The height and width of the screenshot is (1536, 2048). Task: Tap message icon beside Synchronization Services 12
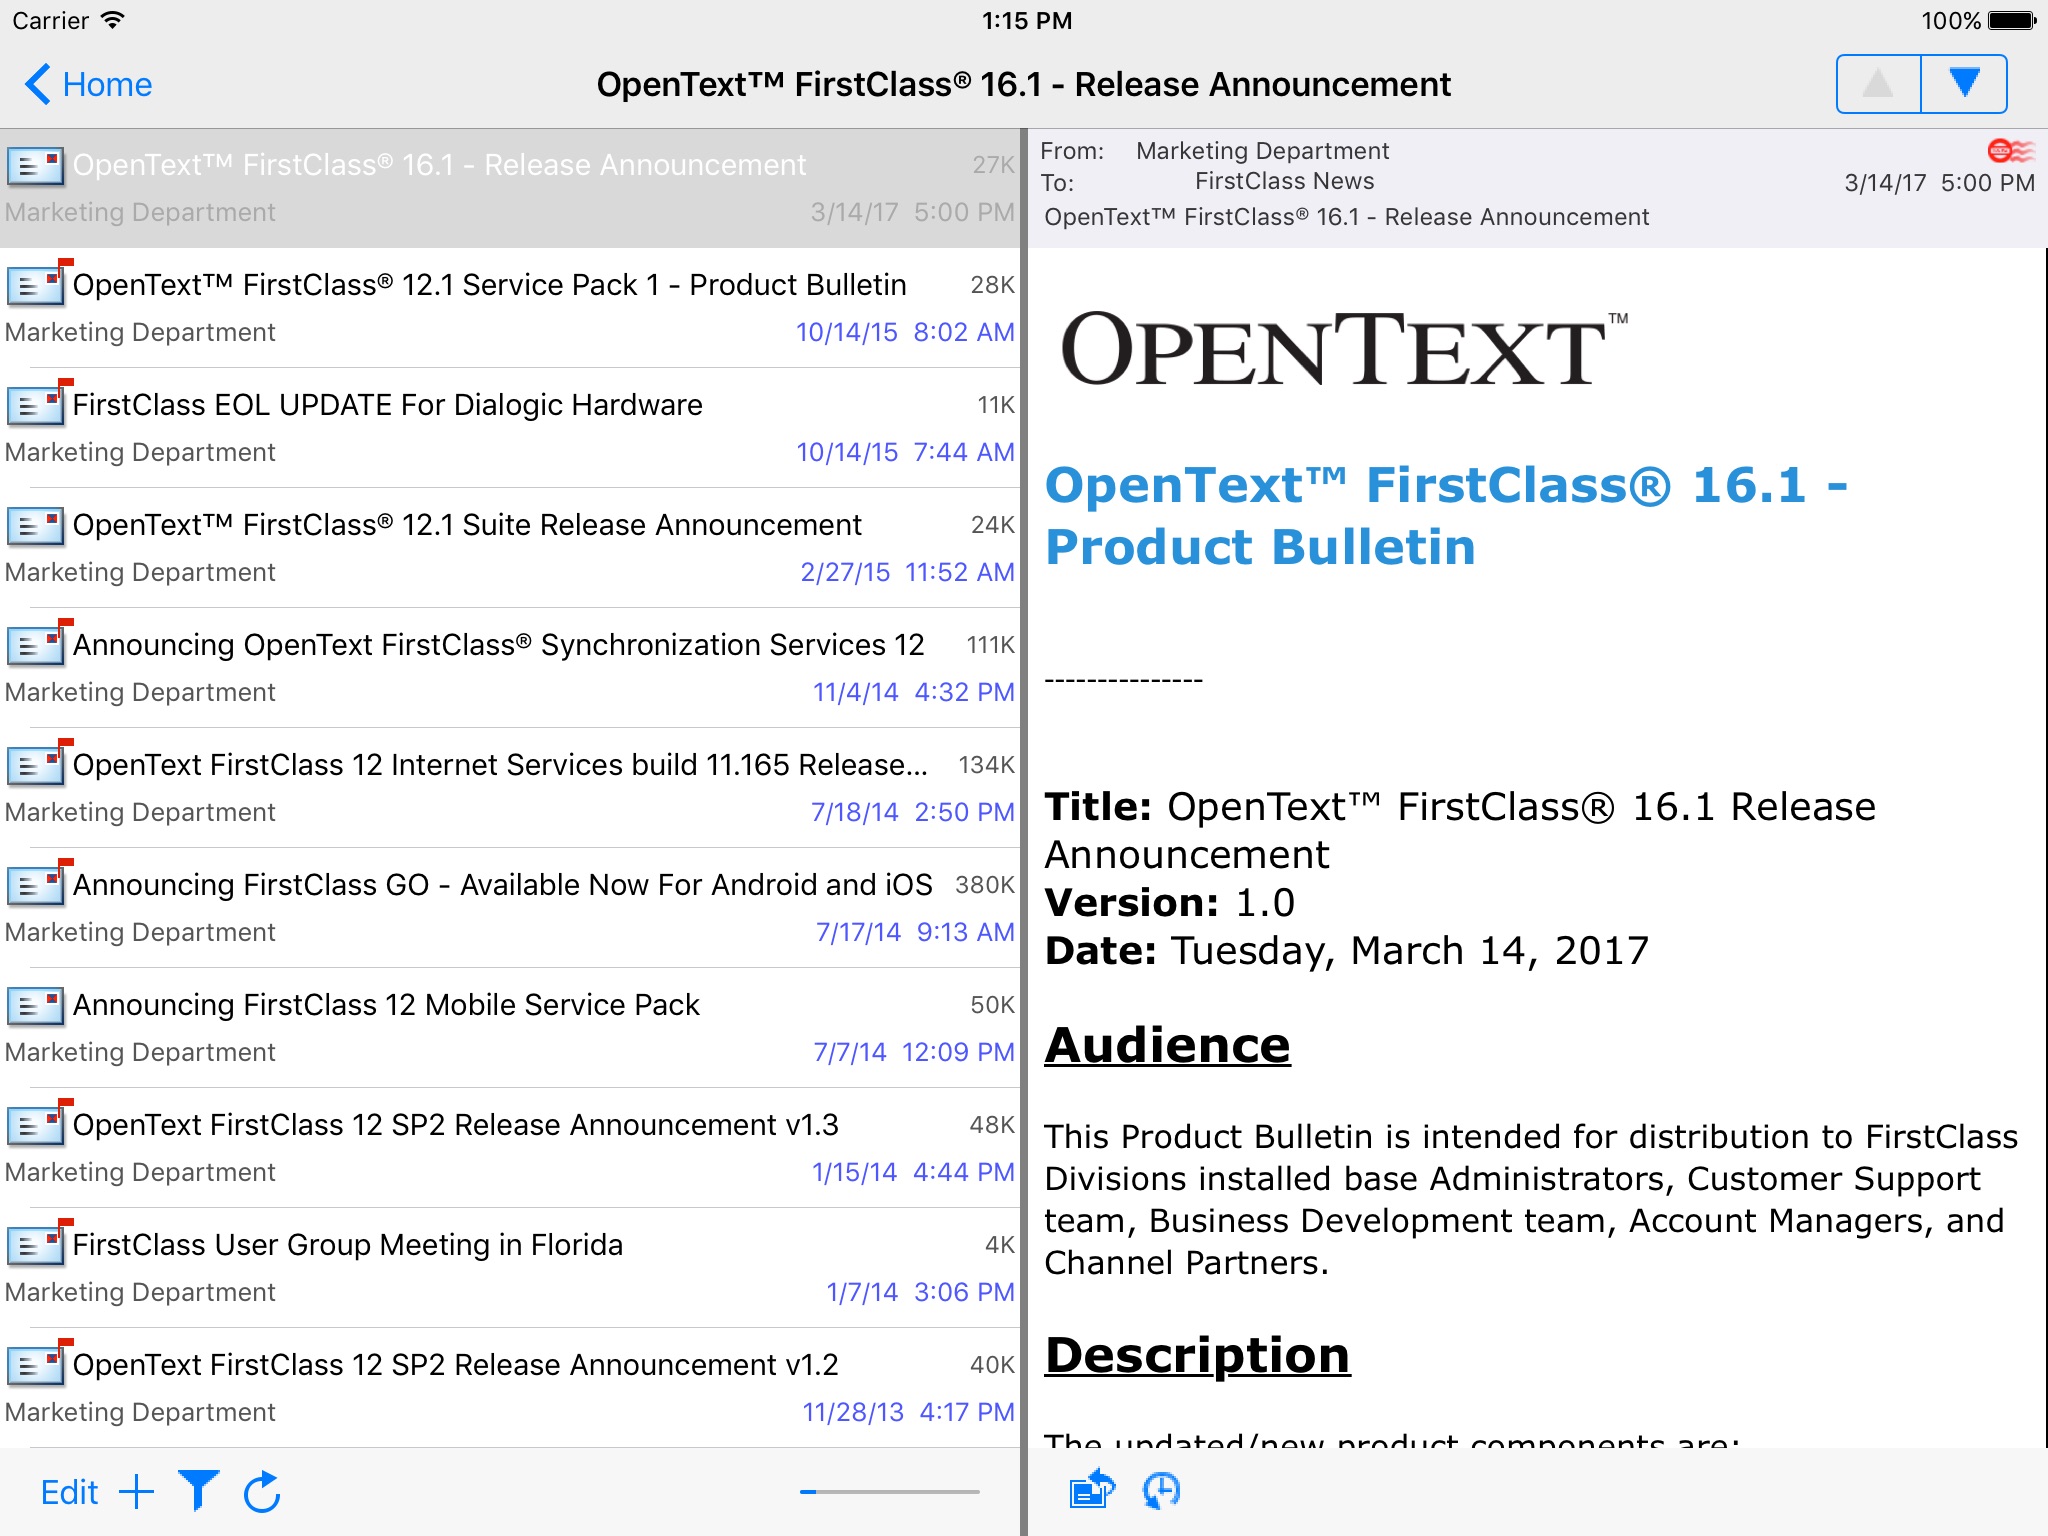tap(37, 645)
